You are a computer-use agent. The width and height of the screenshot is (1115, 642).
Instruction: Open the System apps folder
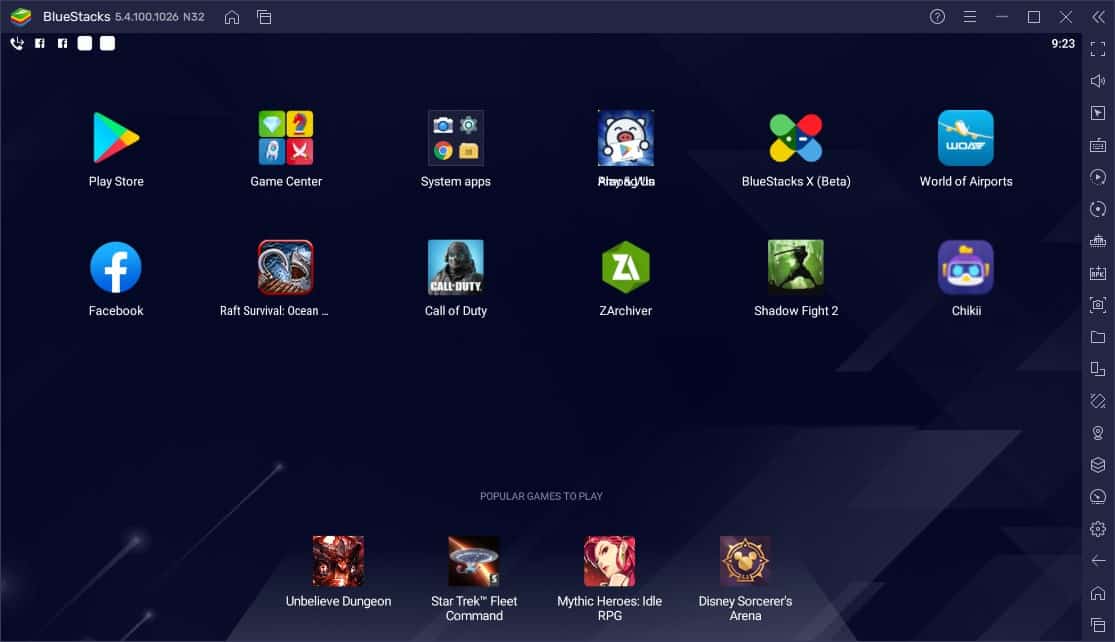coord(456,138)
